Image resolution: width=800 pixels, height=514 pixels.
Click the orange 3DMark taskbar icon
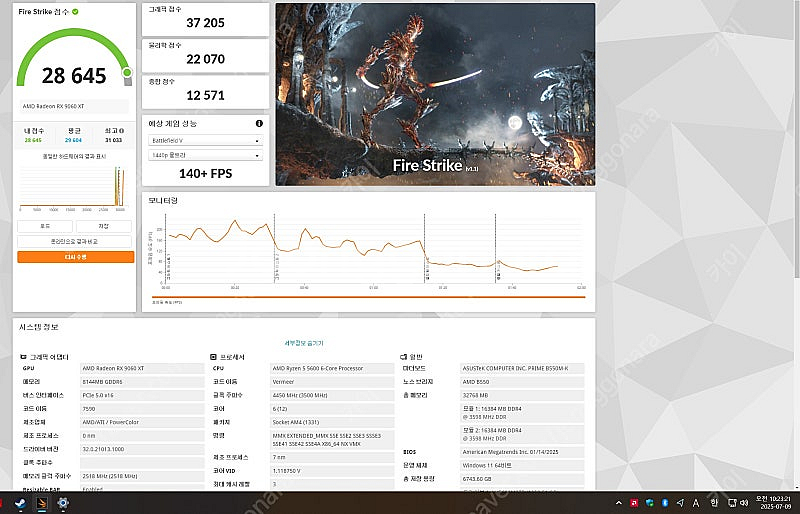(41, 503)
